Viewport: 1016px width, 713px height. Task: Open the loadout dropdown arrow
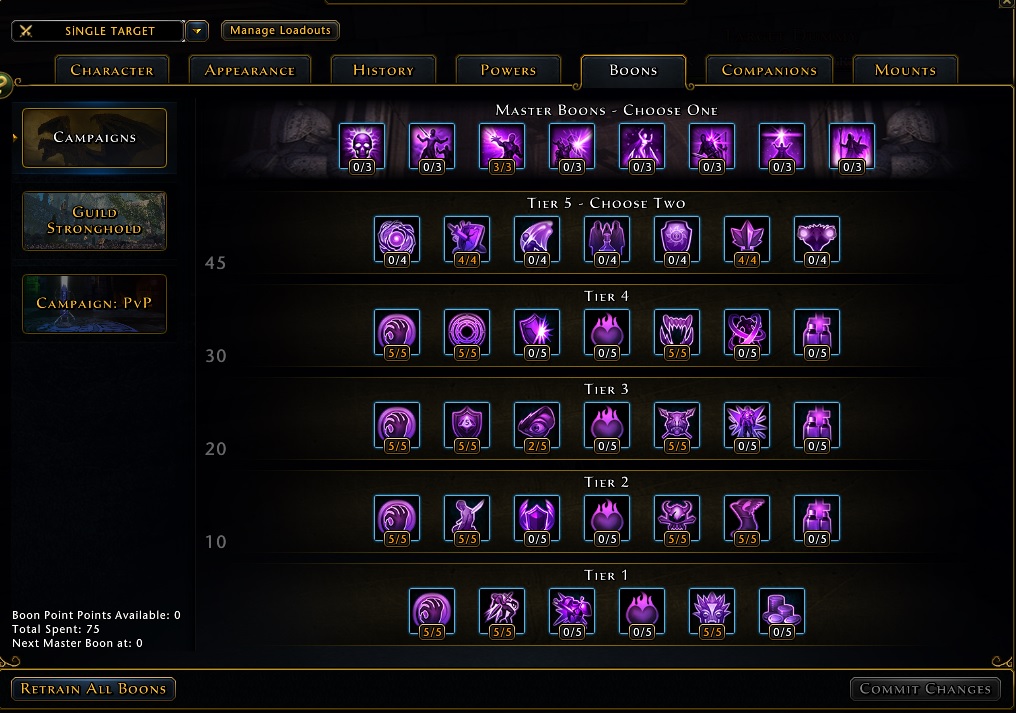point(197,30)
